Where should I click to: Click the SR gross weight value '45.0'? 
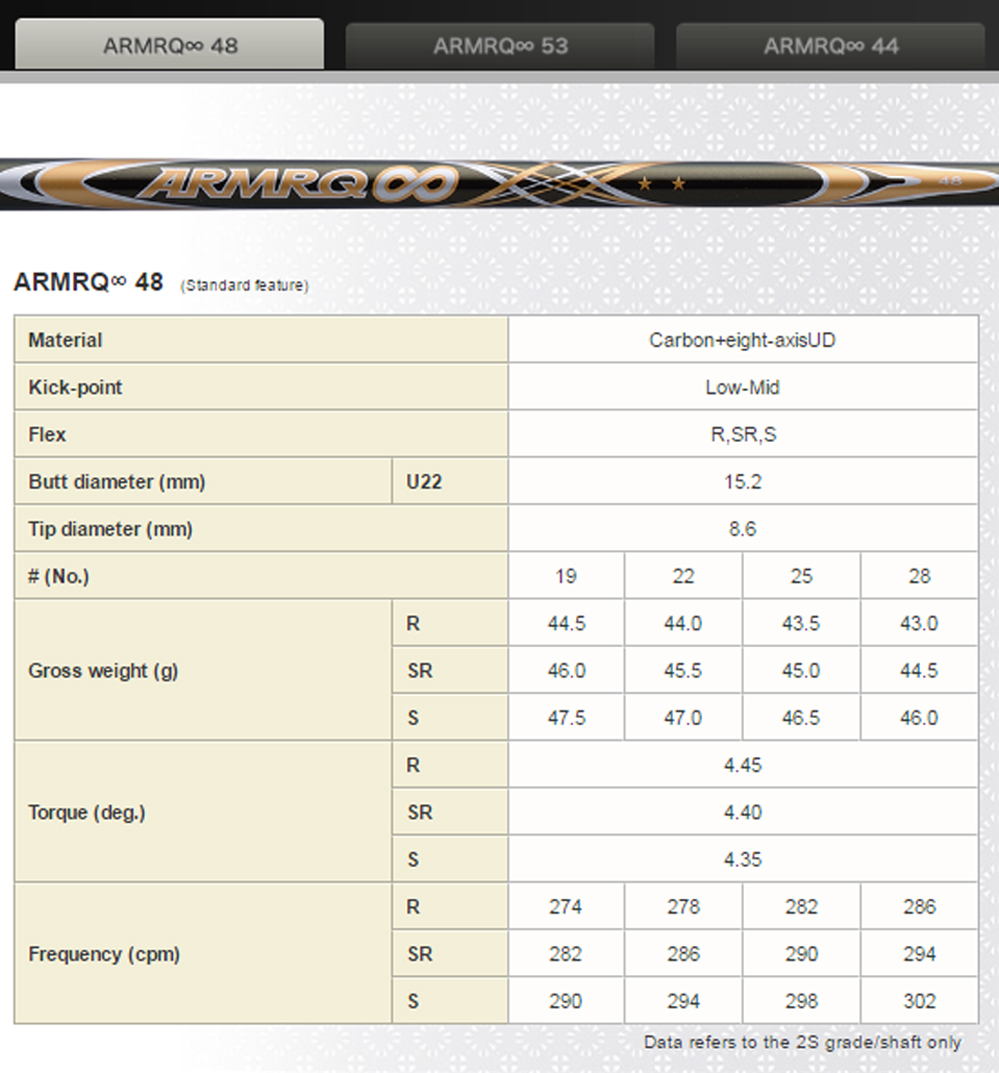click(801, 671)
